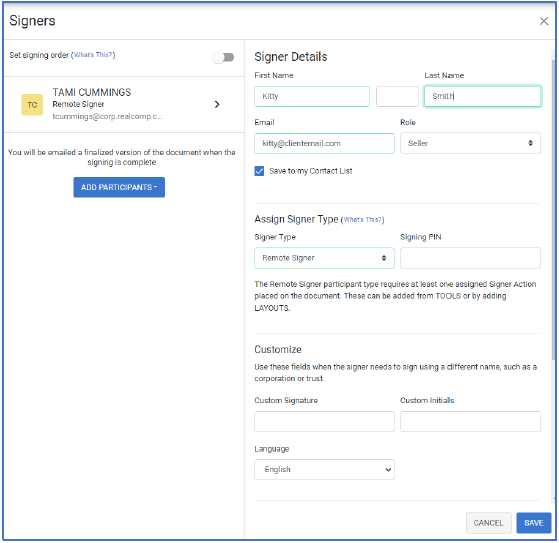This screenshot has width=559, height=543.
Task: Click the middle initial input field
Action: [x=397, y=97]
